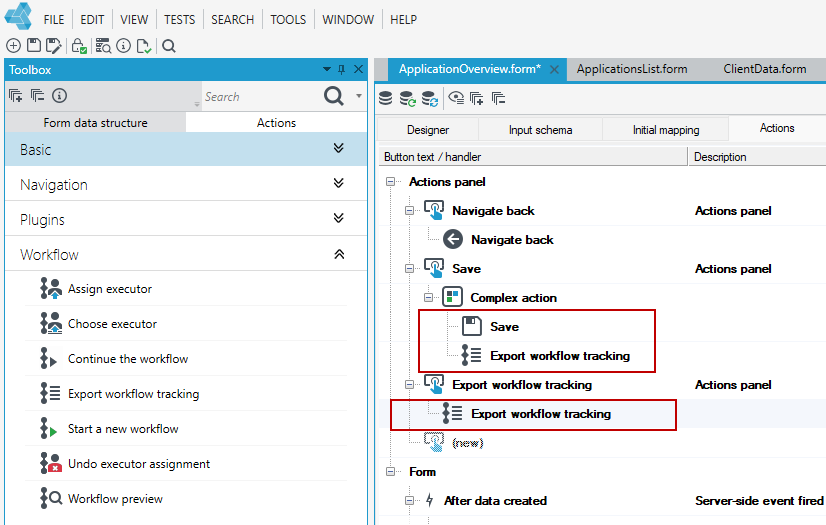The image size is (826, 525).
Task: Click the search-in-list toolbar icon
Action: [103, 46]
